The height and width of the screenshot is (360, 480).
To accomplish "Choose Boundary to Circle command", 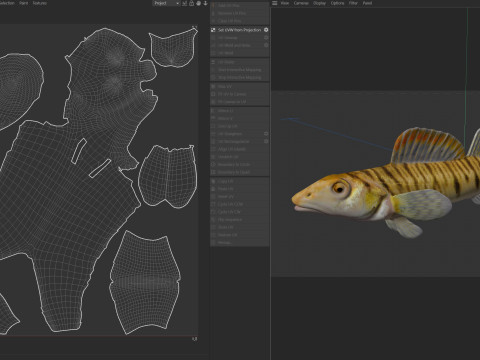I will (x=239, y=164).
